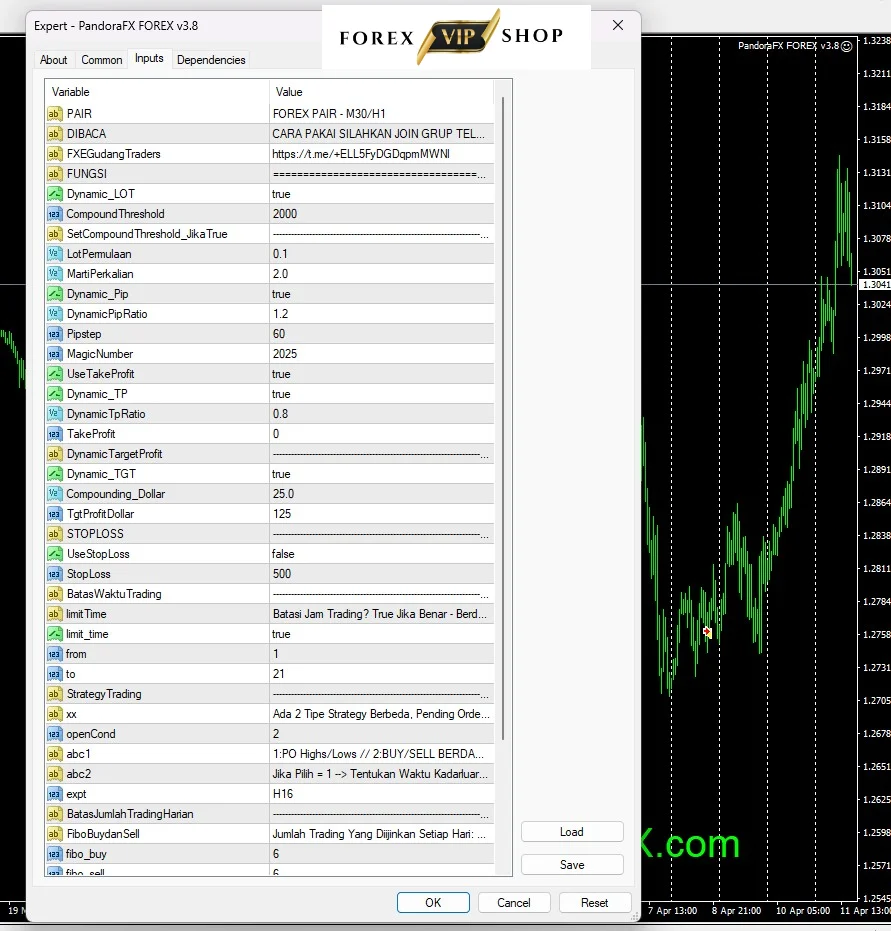Select the UseStopLoss value false
This screenshot has width=891, height=931.
coord(382,554)
